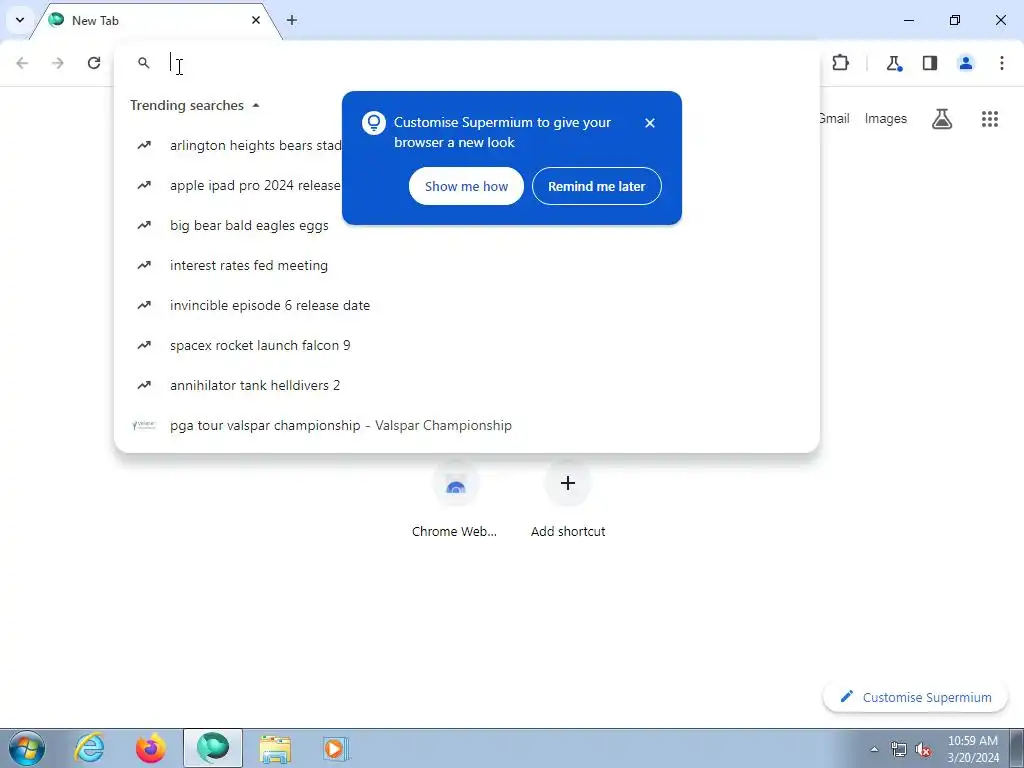Select the New Tab tab
Viewport: 1024px width, 768px height.
(157, 20)
